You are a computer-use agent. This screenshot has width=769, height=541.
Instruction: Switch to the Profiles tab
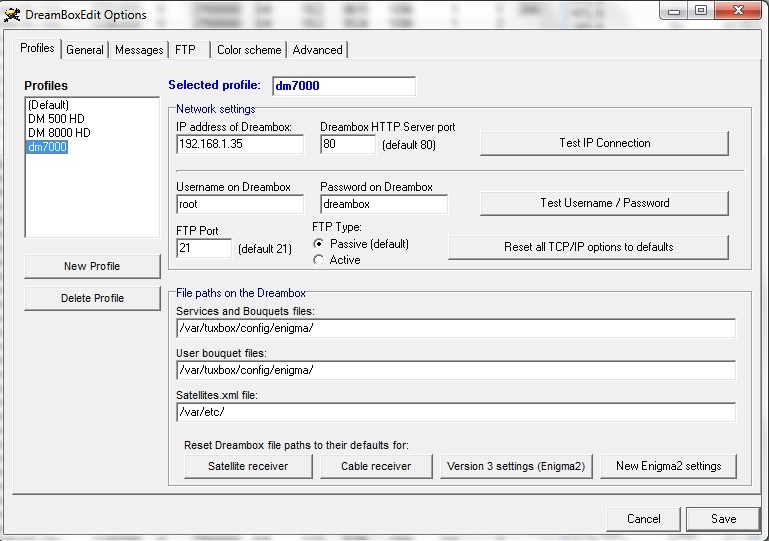click(37, 49)
